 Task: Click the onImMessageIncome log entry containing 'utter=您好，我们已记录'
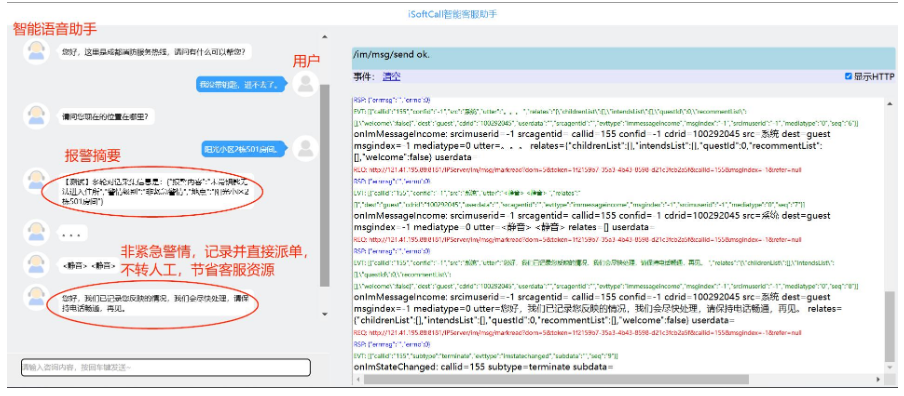click(x=598, y=308)
